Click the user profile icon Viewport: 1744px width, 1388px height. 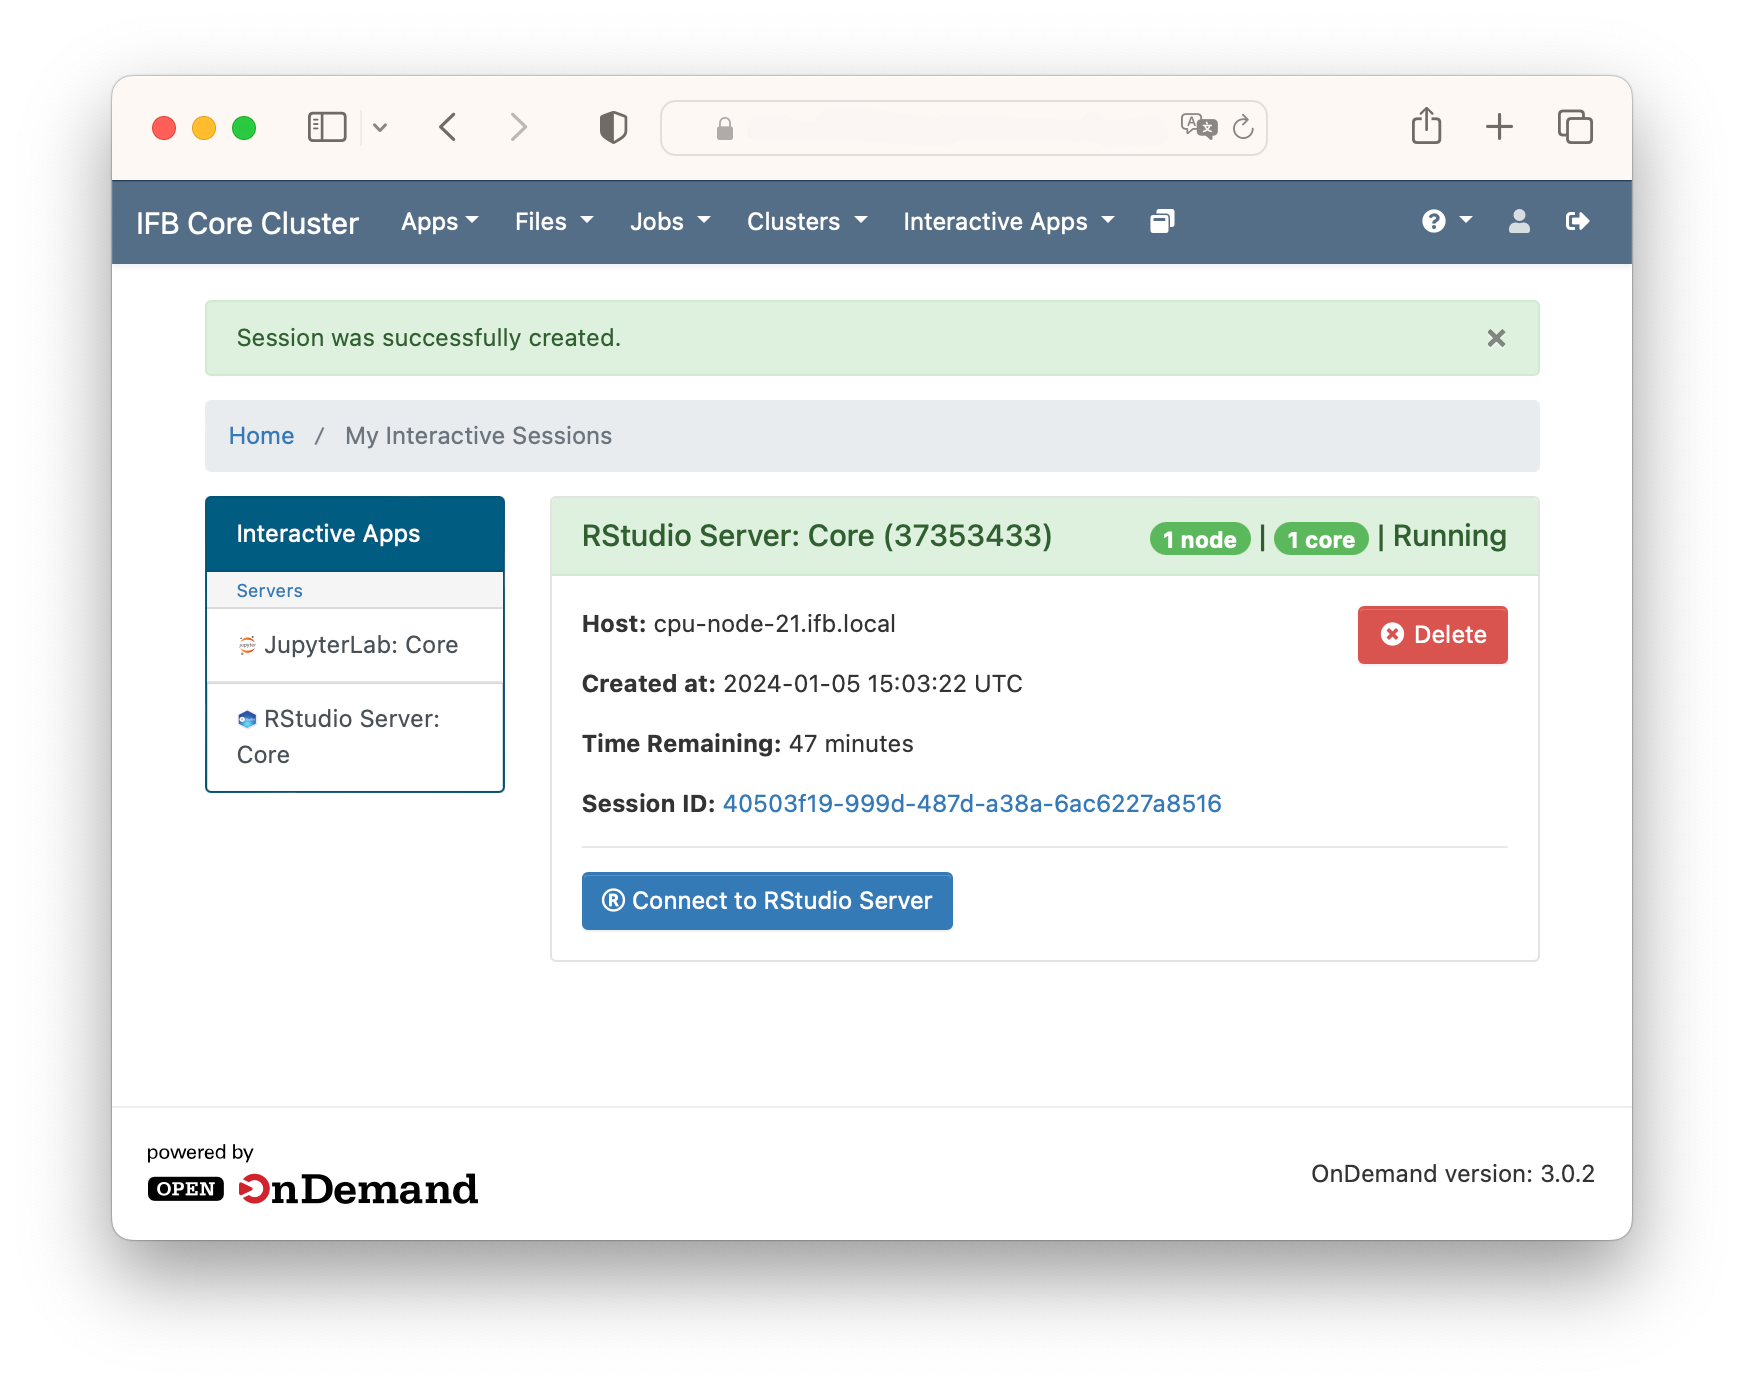(x=1519, y=221)
